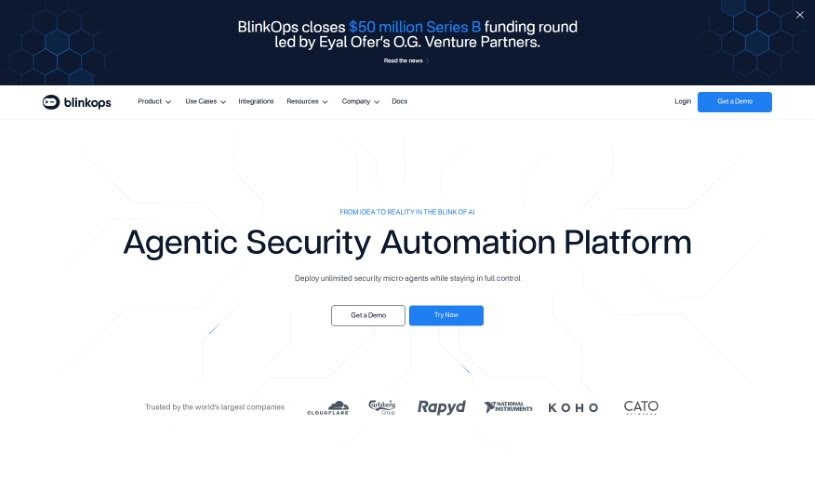815x480 pixels.
Task: Click the KOHO logo
Action: click(x=573, y=408)
